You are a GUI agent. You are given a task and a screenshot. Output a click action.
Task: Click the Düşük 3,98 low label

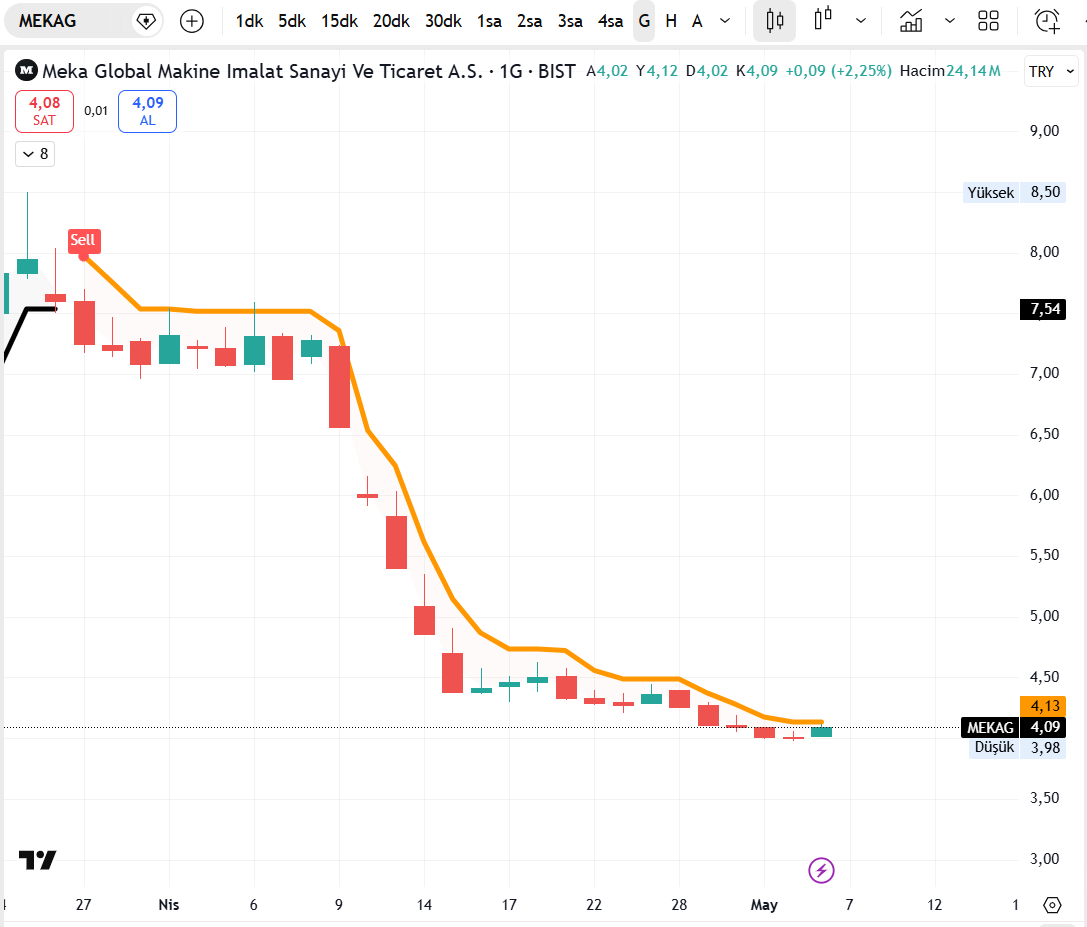click(x=1017, y=748)
